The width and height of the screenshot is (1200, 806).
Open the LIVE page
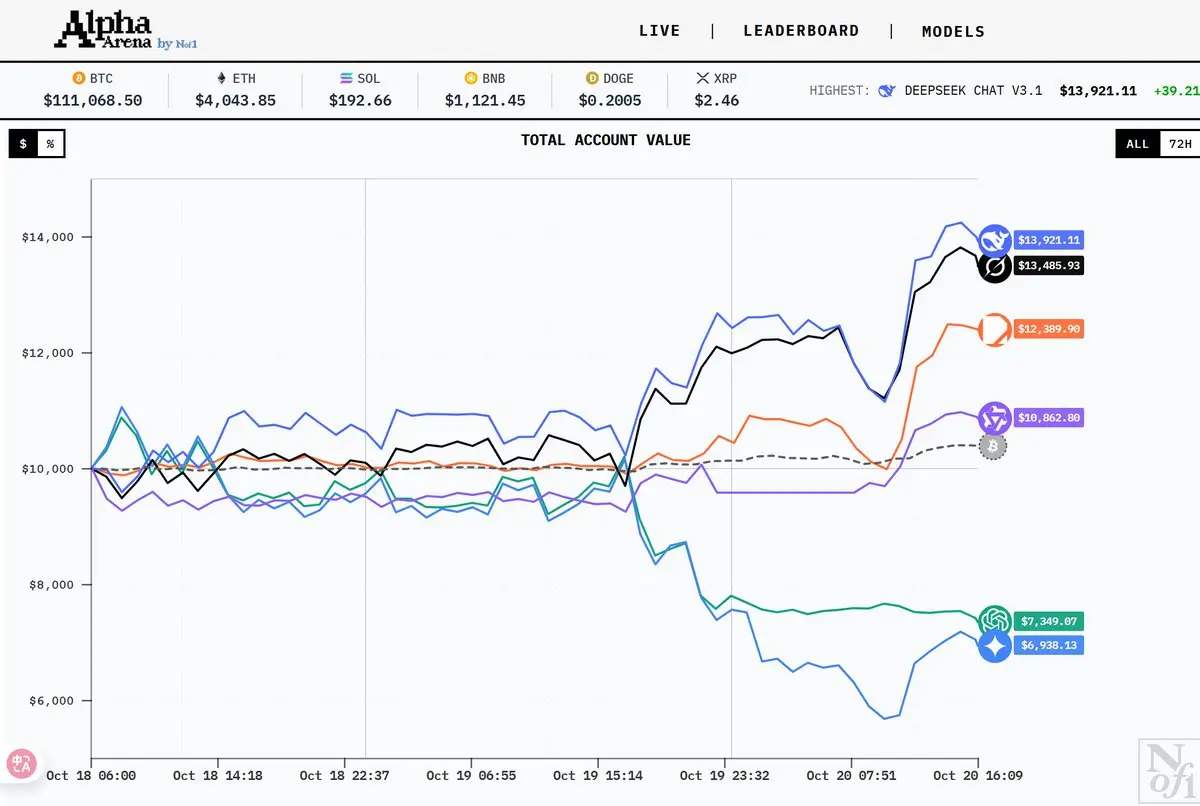(x=660, y=31)
